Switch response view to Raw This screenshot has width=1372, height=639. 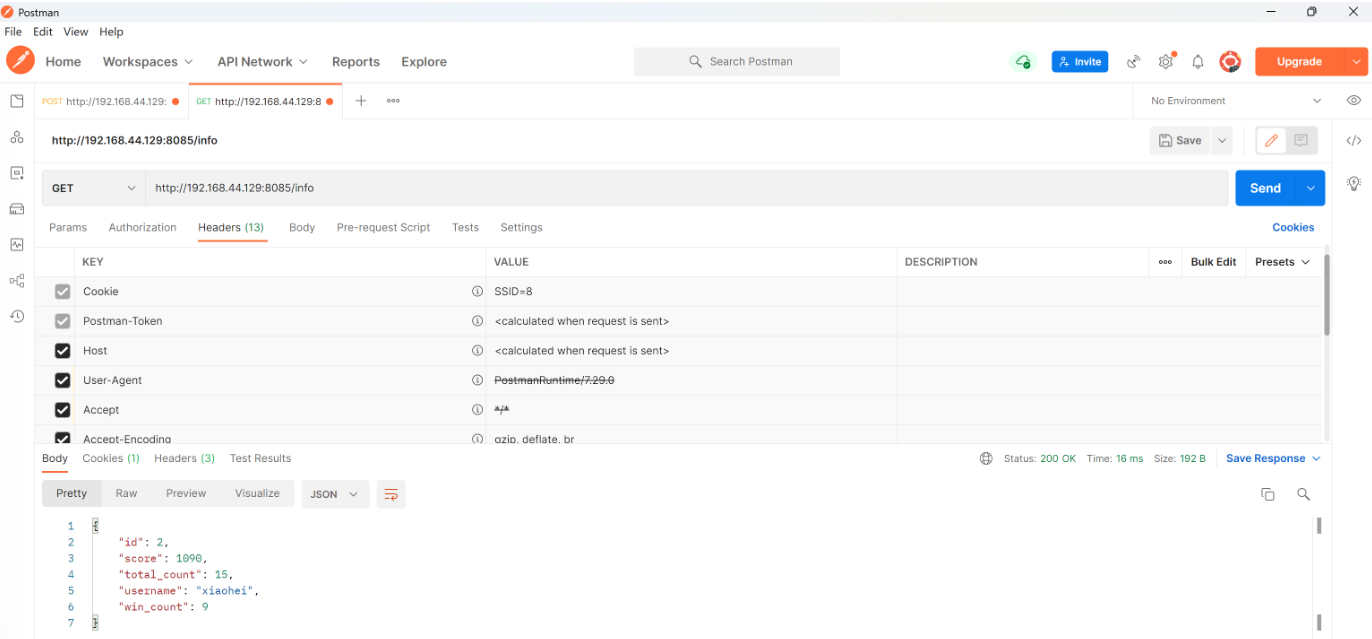pos(126,494)
